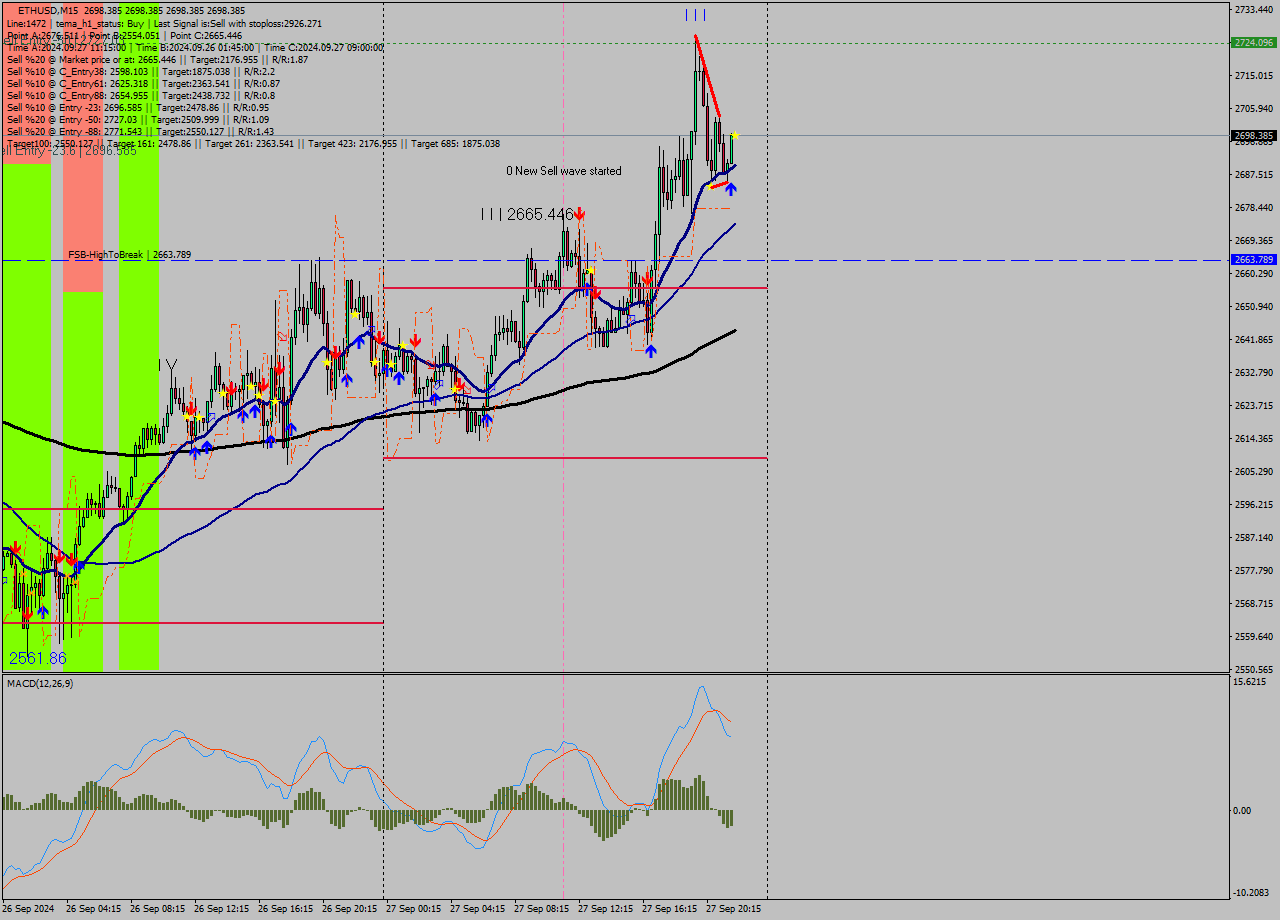Select the current price tag 2698.385 on axis

point(1253,135)
